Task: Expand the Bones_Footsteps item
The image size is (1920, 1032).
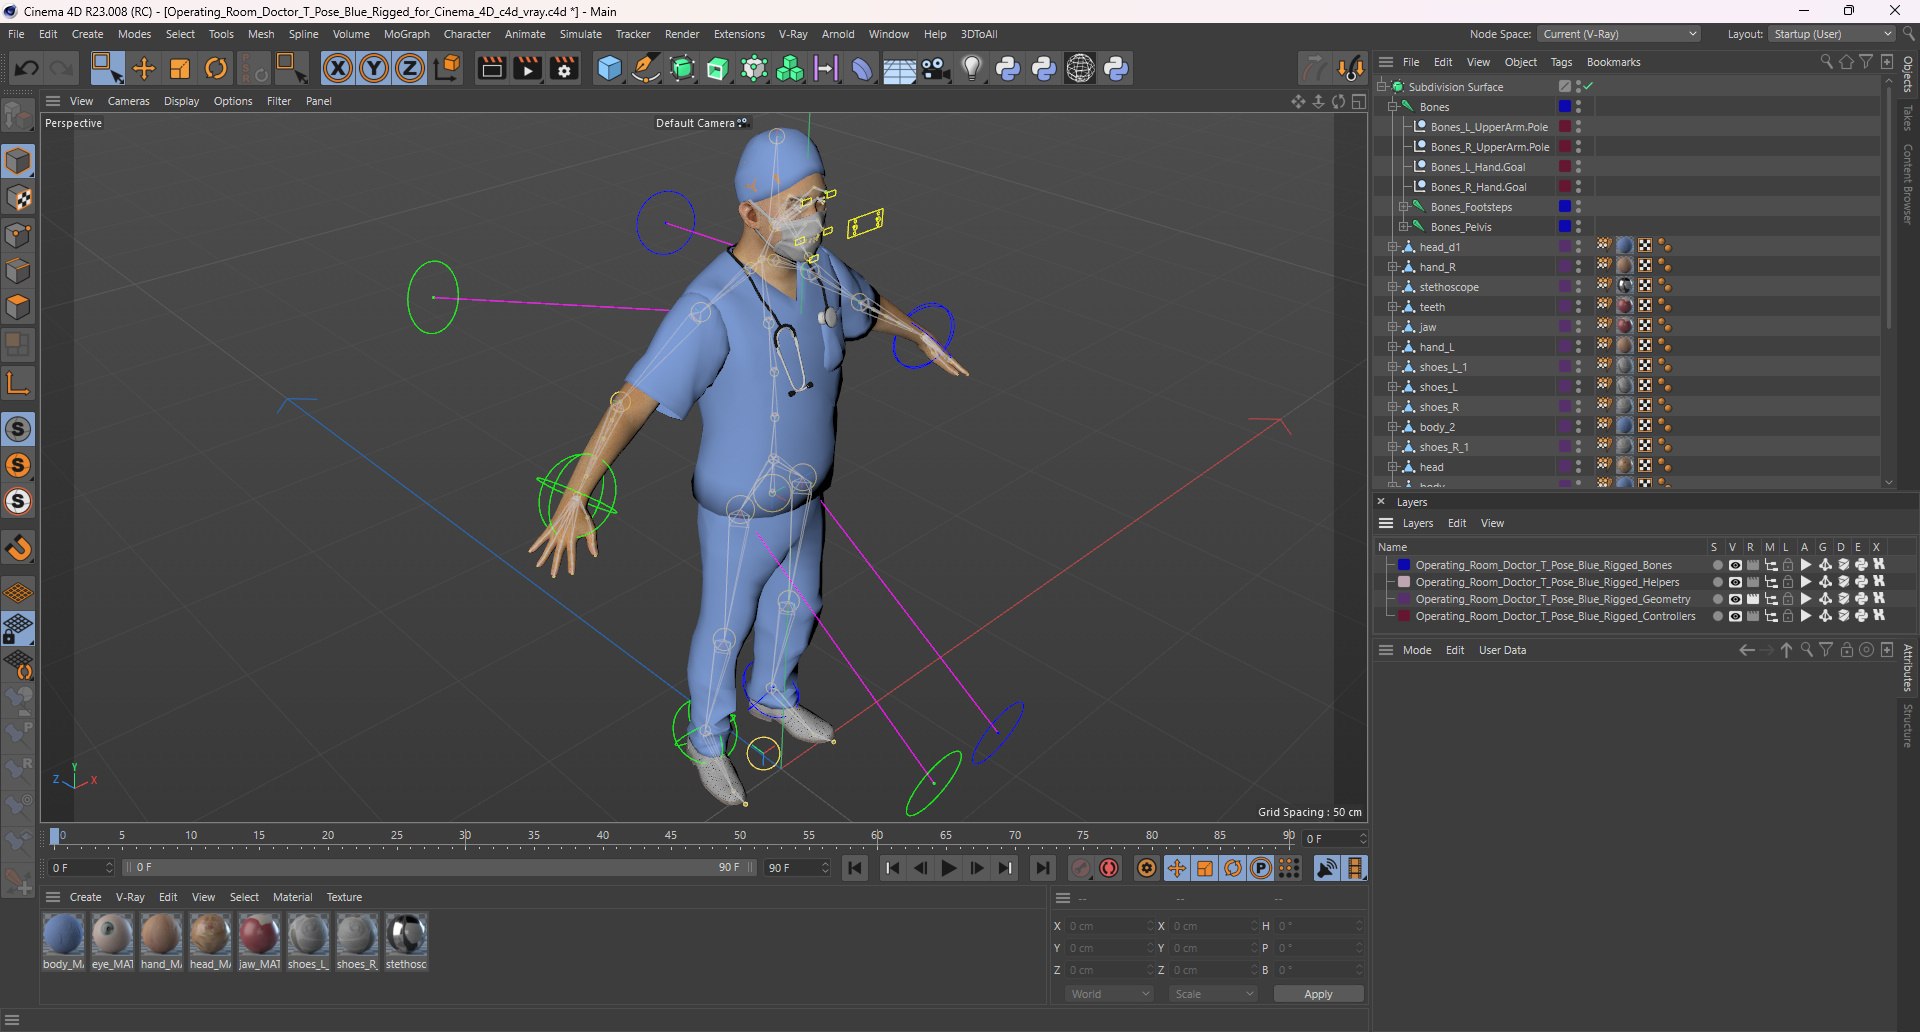Action: [1403, 207]
